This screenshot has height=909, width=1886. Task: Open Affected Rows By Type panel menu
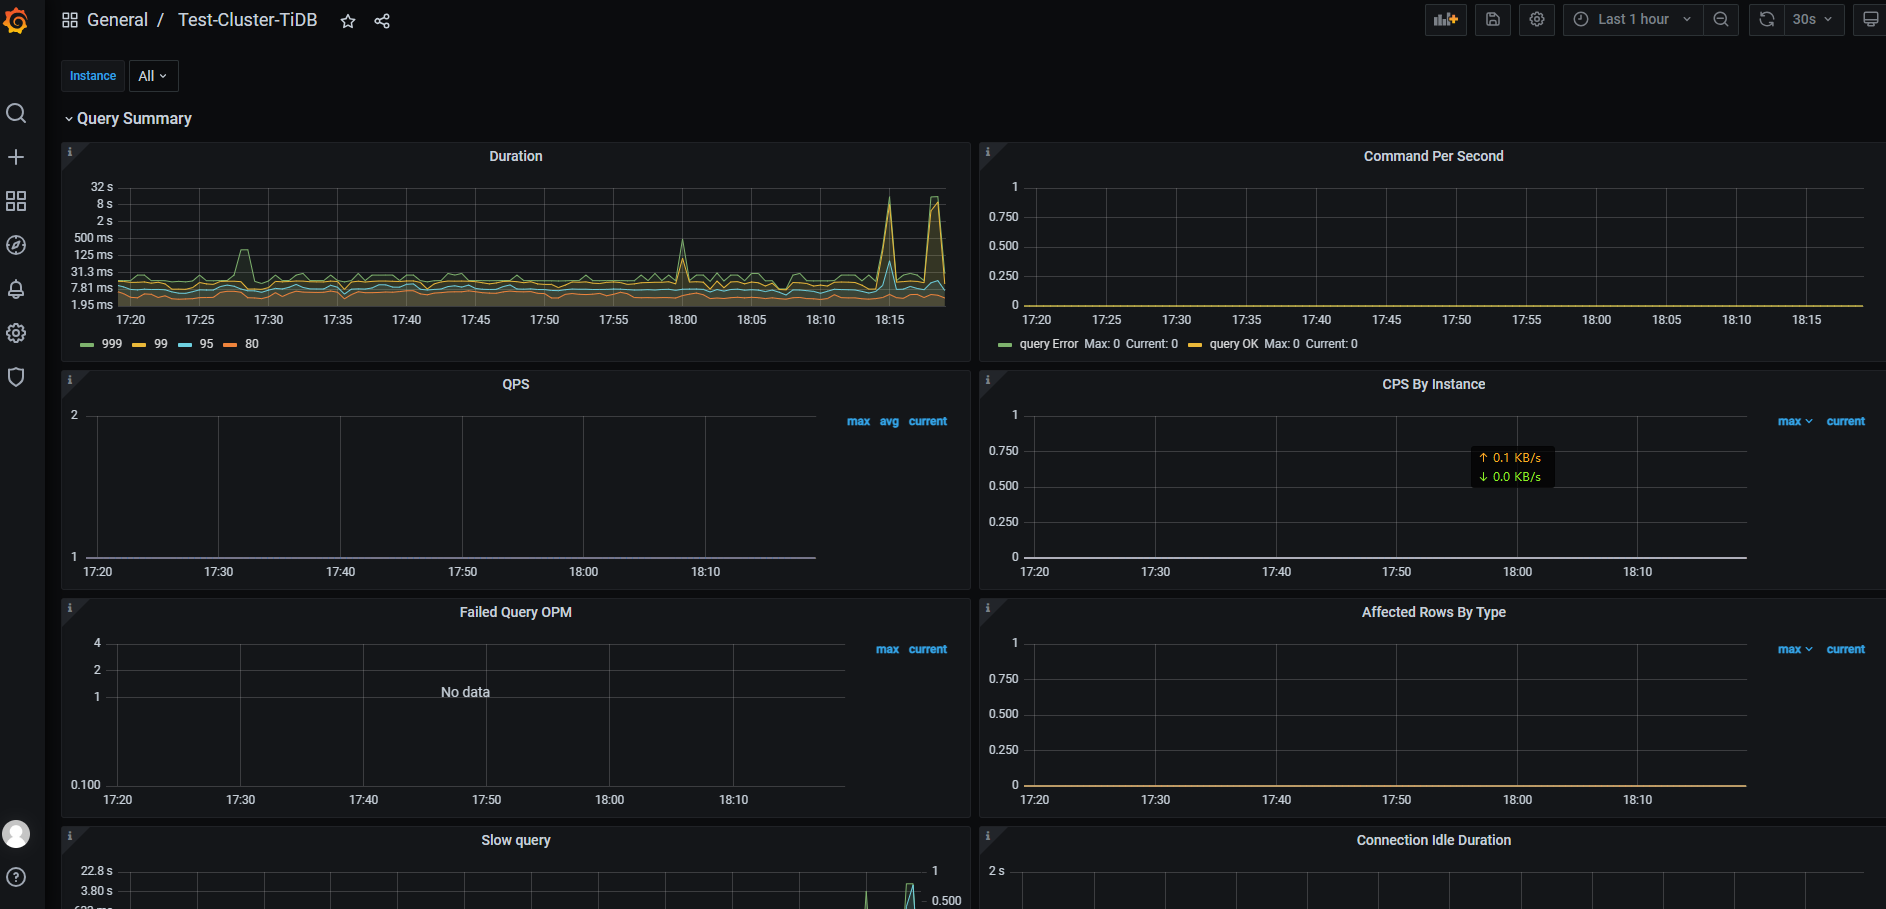[x=1433, y=612]
